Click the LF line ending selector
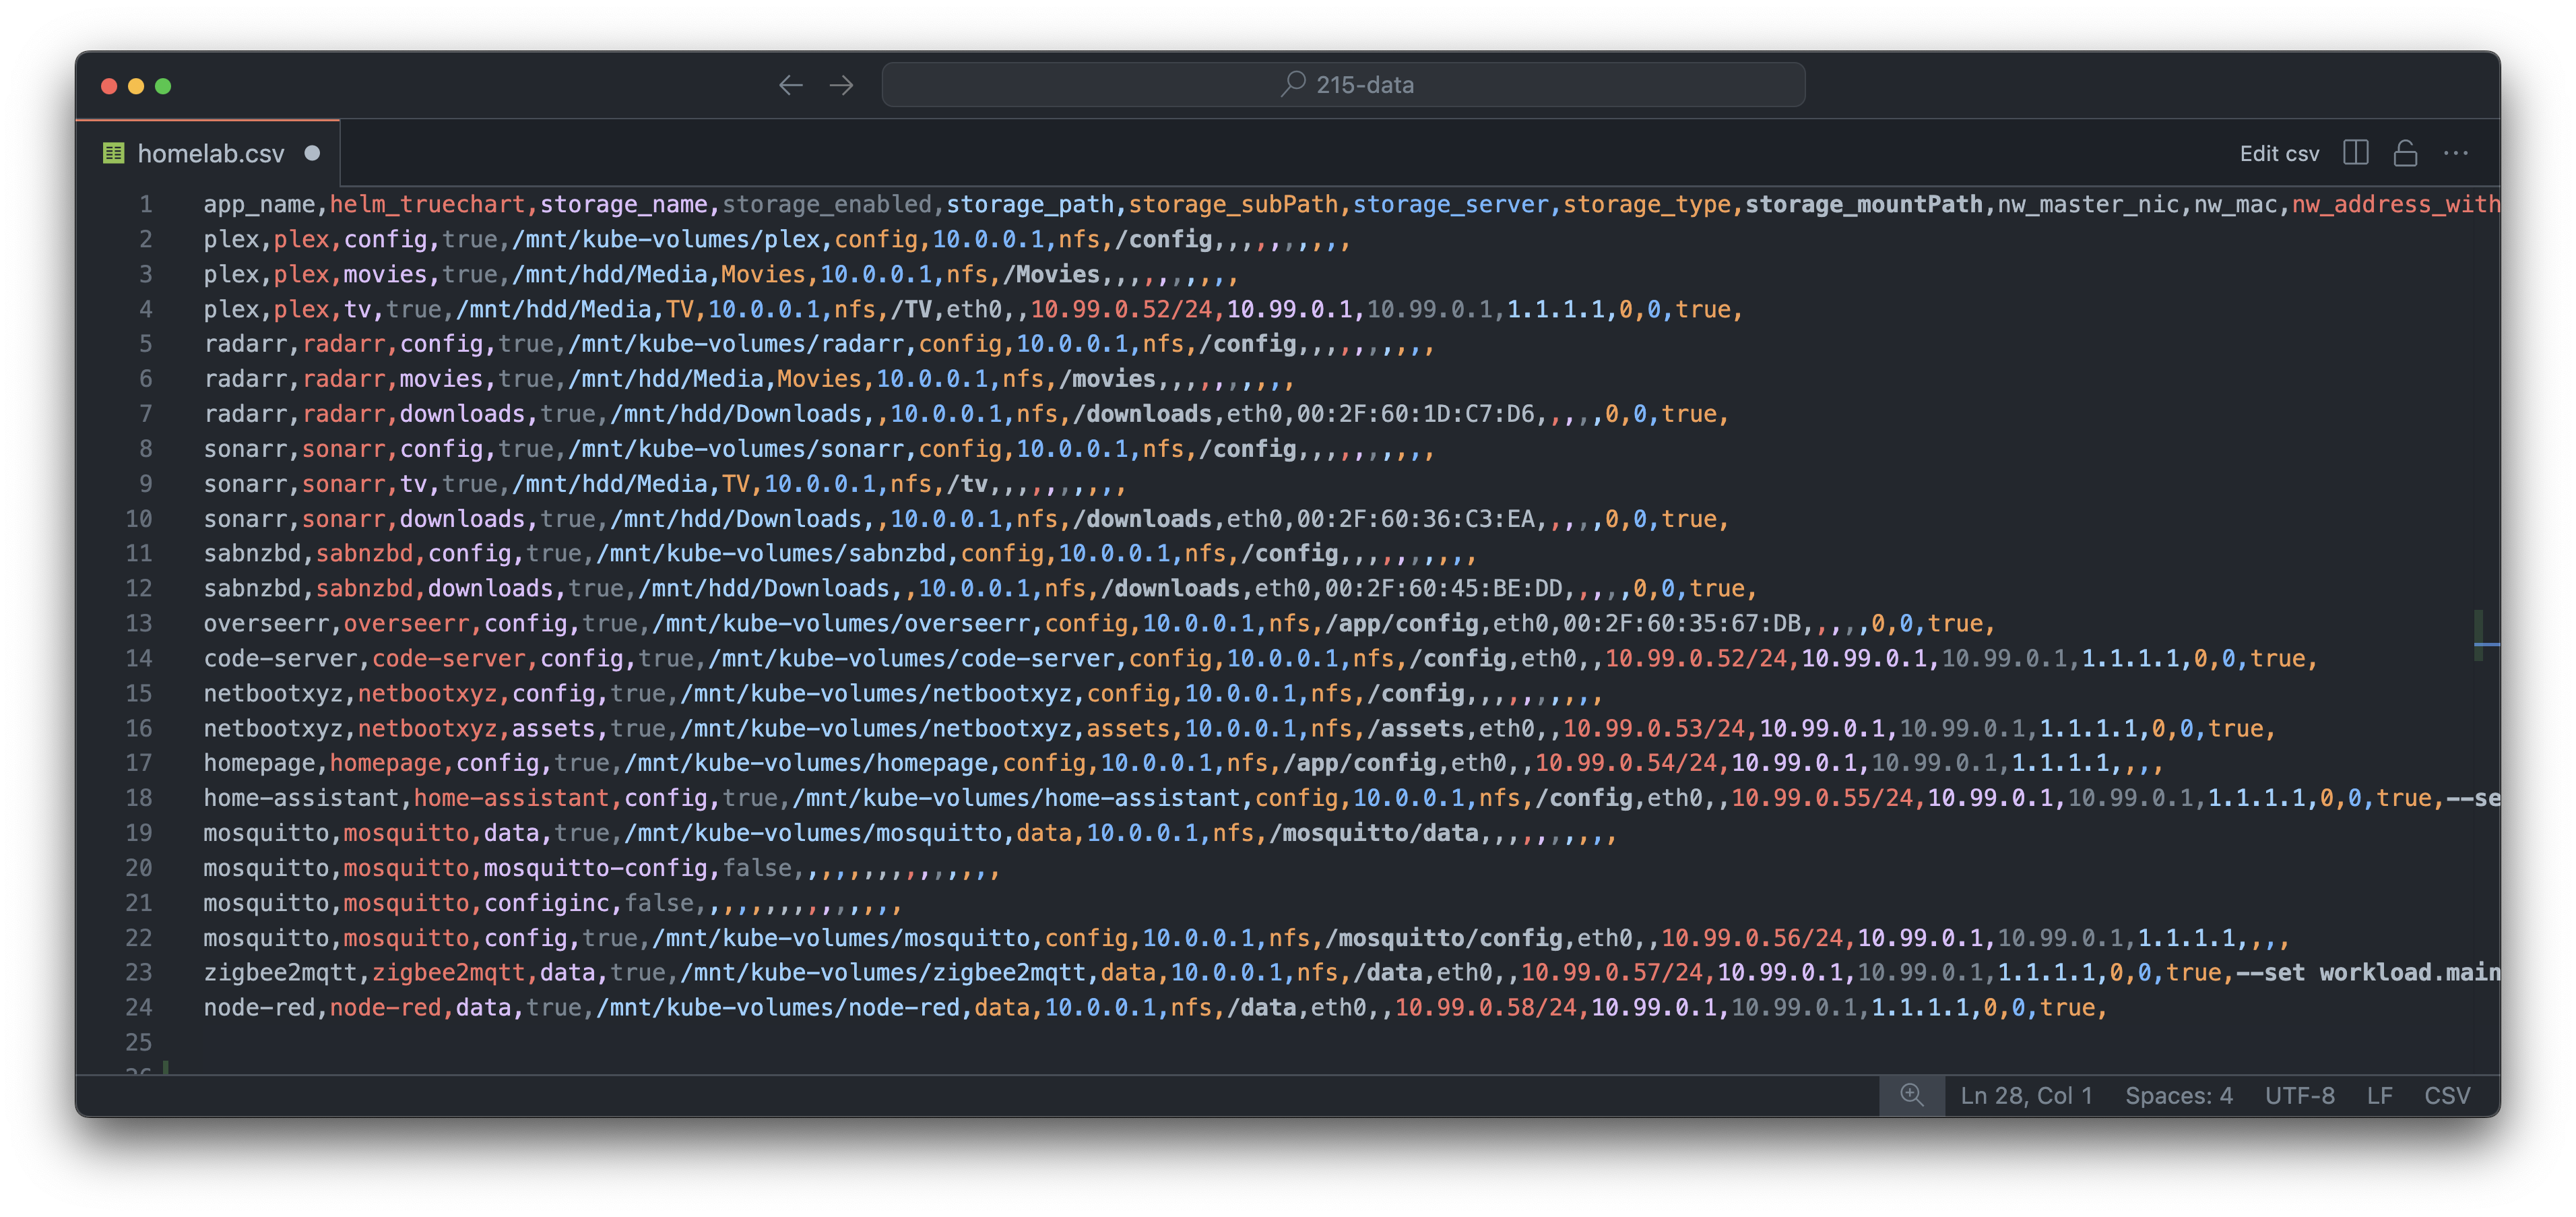The height and width of the screenshot is (1217, 2576). pos(2379,1095)
